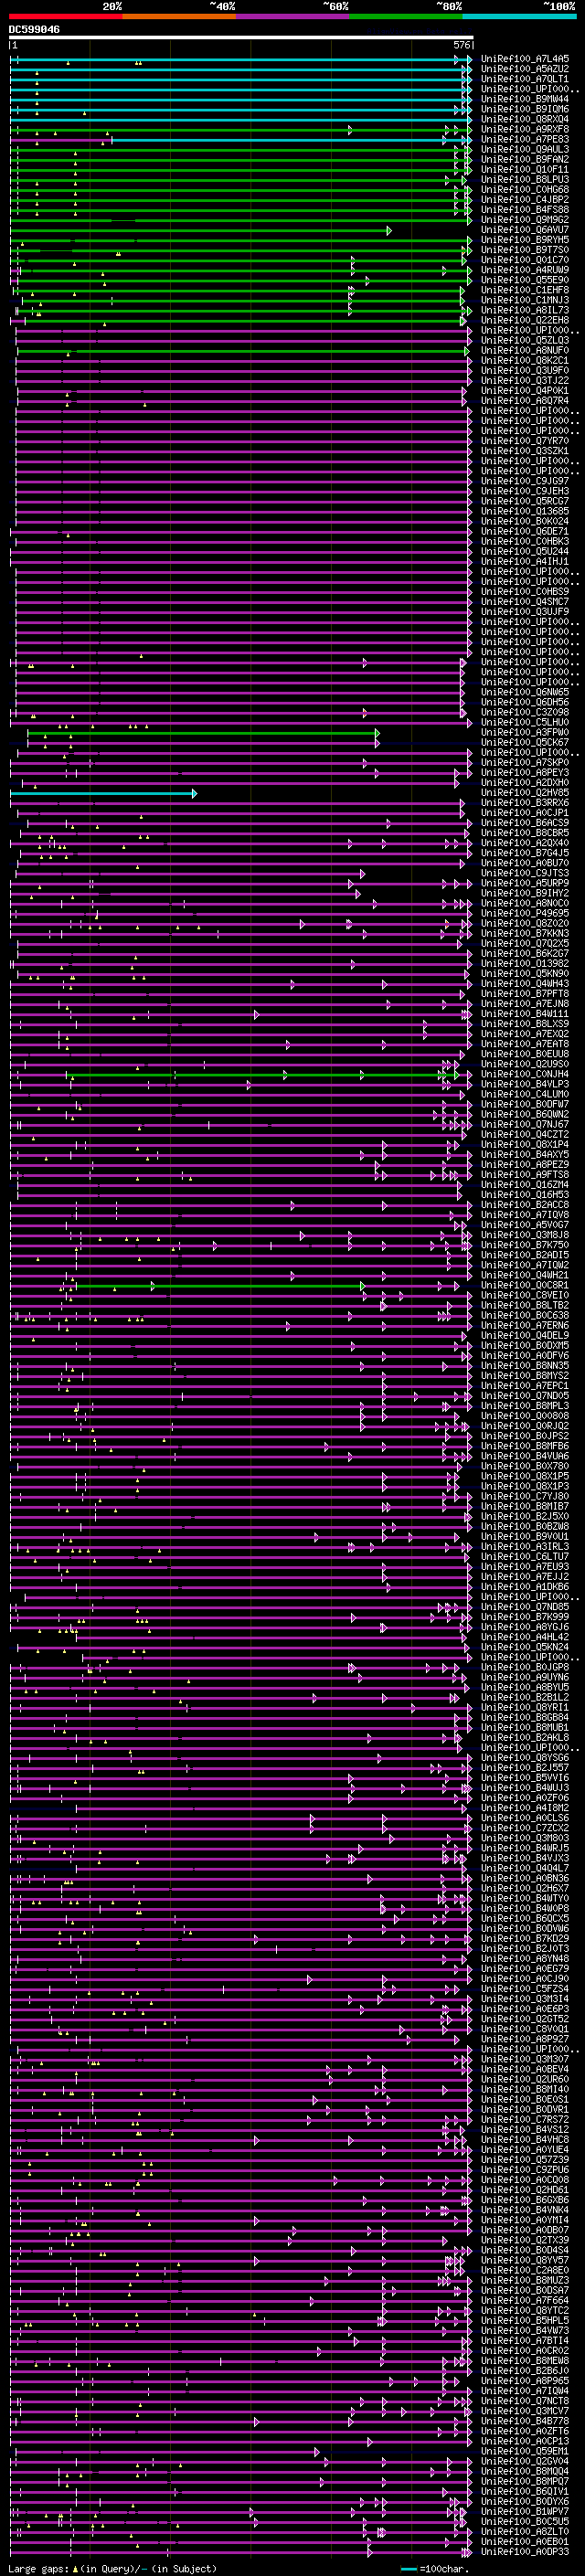Select the UniRef100_A7SKP0 label
This screenshot has height=2576, width=585.
[x=524, y=763]
